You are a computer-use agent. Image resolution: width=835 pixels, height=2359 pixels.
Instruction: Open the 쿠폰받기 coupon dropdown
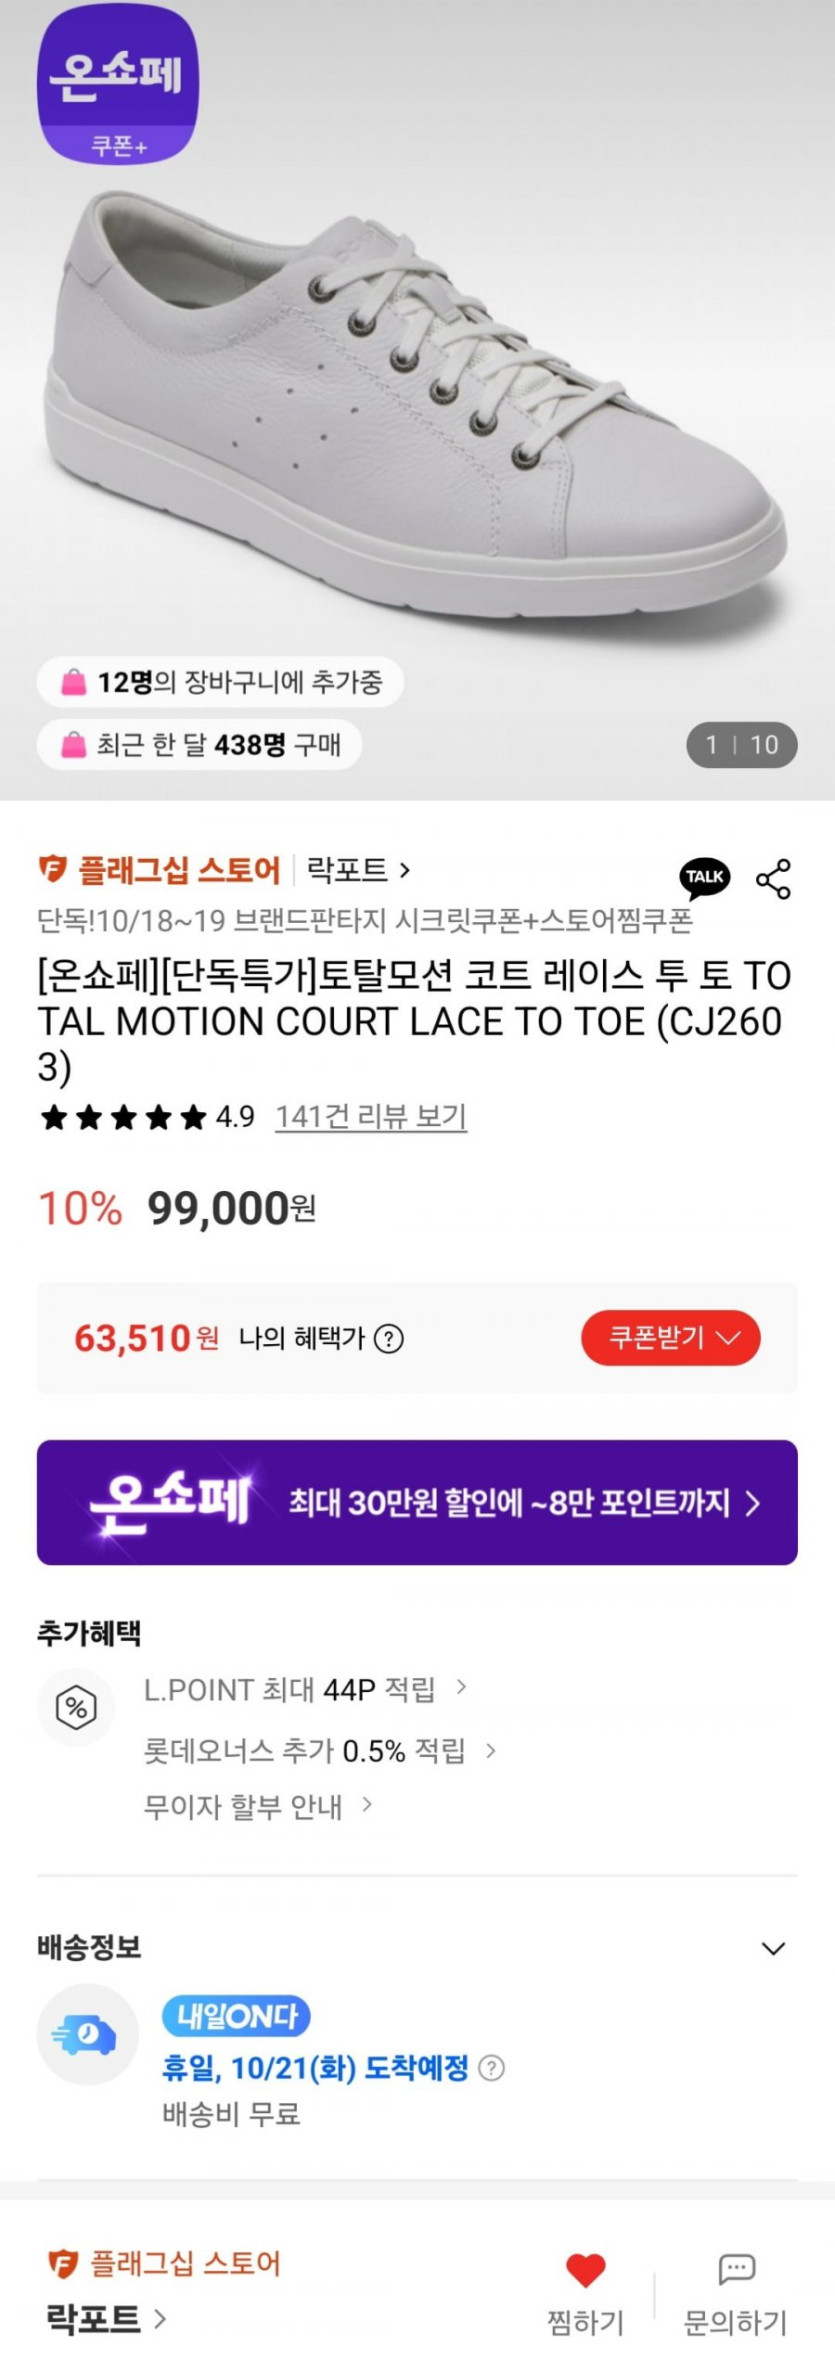pos(670,1338)
